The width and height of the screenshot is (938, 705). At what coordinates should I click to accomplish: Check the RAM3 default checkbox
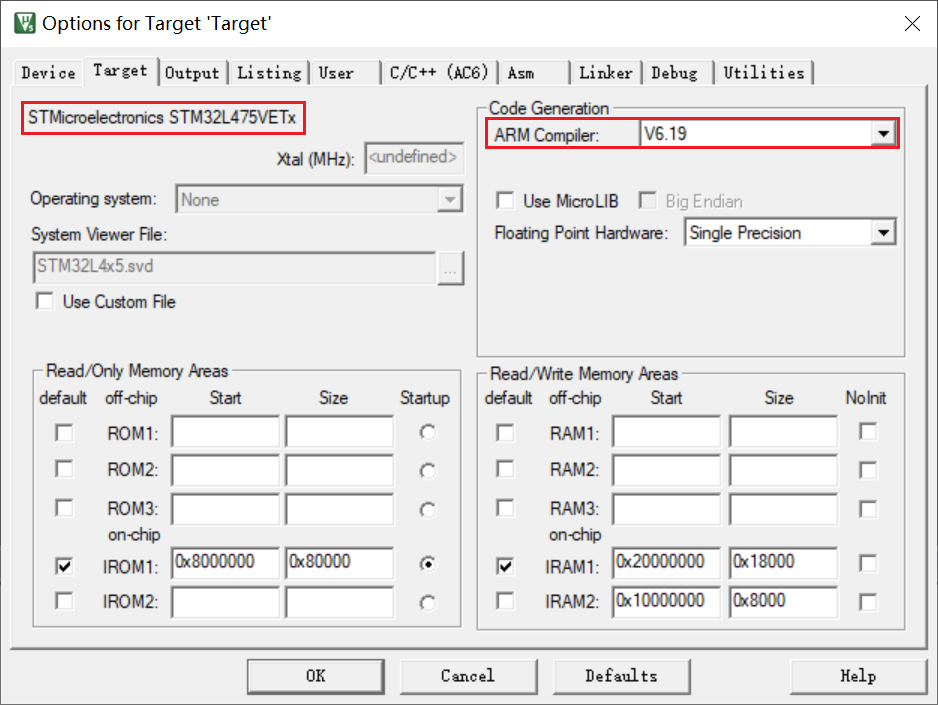coord(505,508)
